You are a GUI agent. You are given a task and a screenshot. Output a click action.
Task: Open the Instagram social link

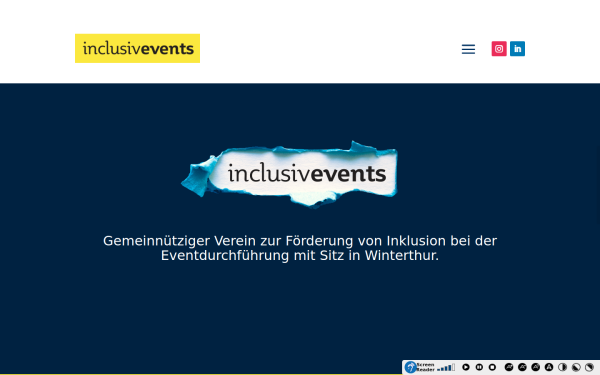pyautogui.click(x=499, y=49)
